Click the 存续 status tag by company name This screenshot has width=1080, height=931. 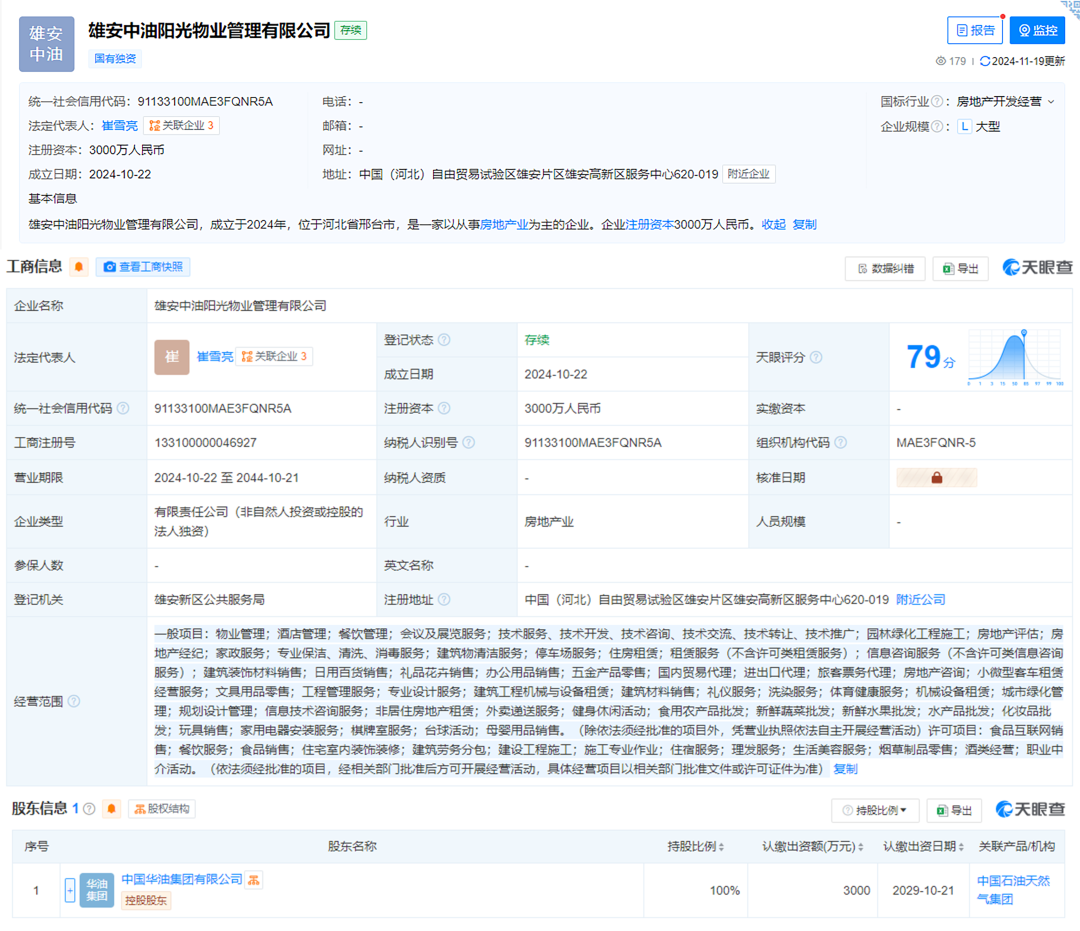coord(351,30)
